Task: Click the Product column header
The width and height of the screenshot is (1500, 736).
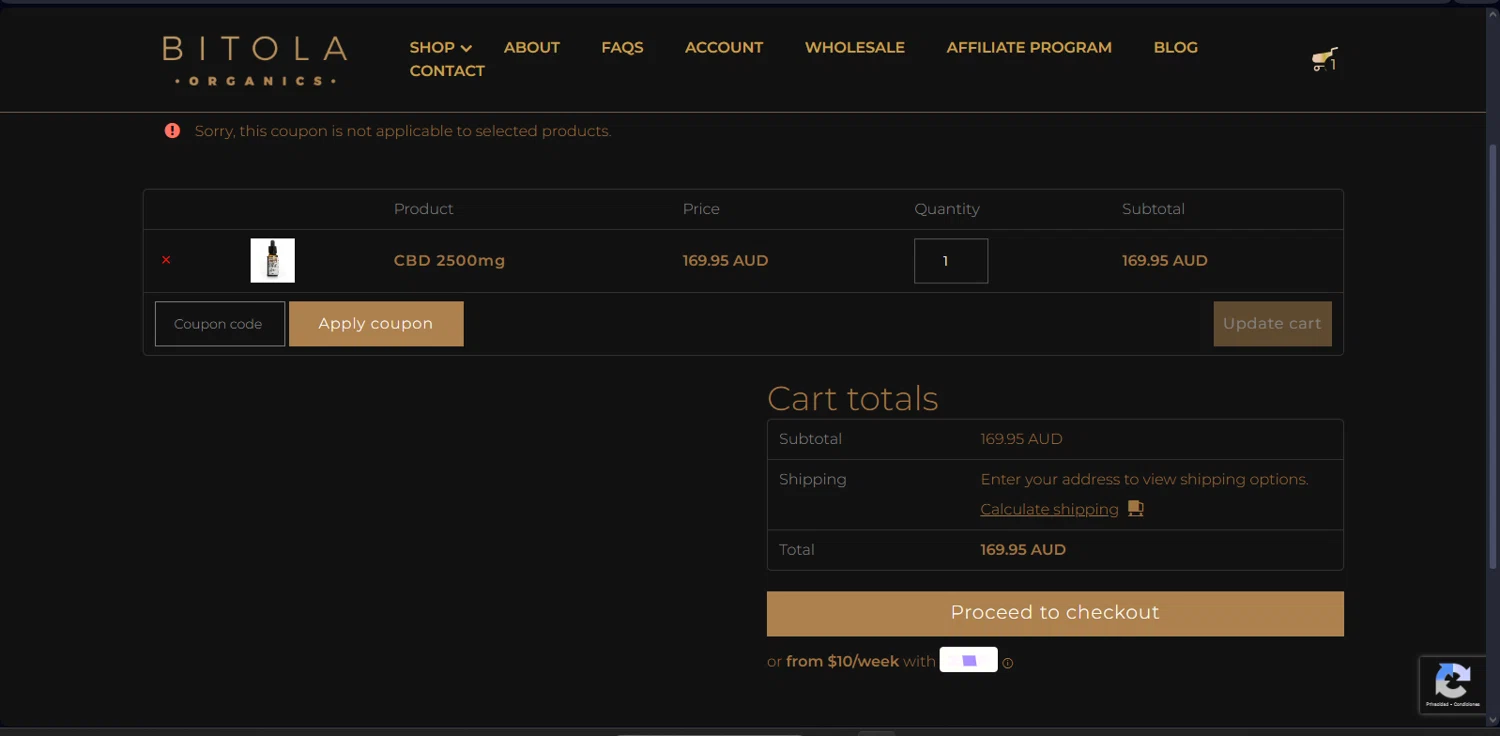Action: click(x=423, y=209)
